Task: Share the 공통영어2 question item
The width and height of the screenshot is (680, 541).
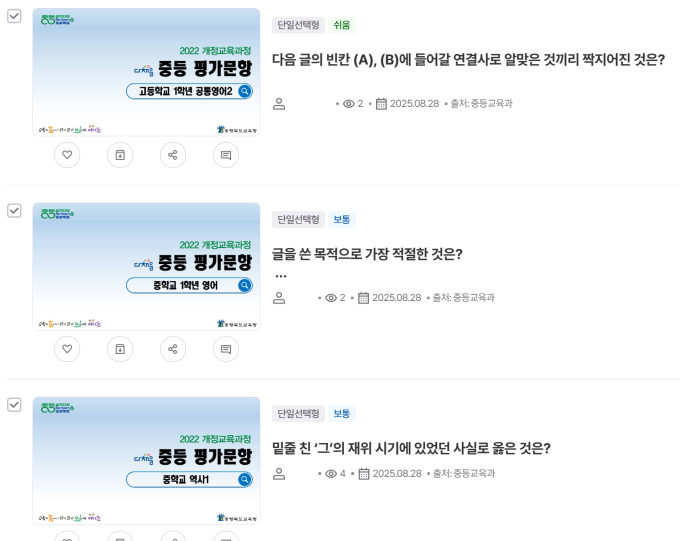Action: [173, 155]
